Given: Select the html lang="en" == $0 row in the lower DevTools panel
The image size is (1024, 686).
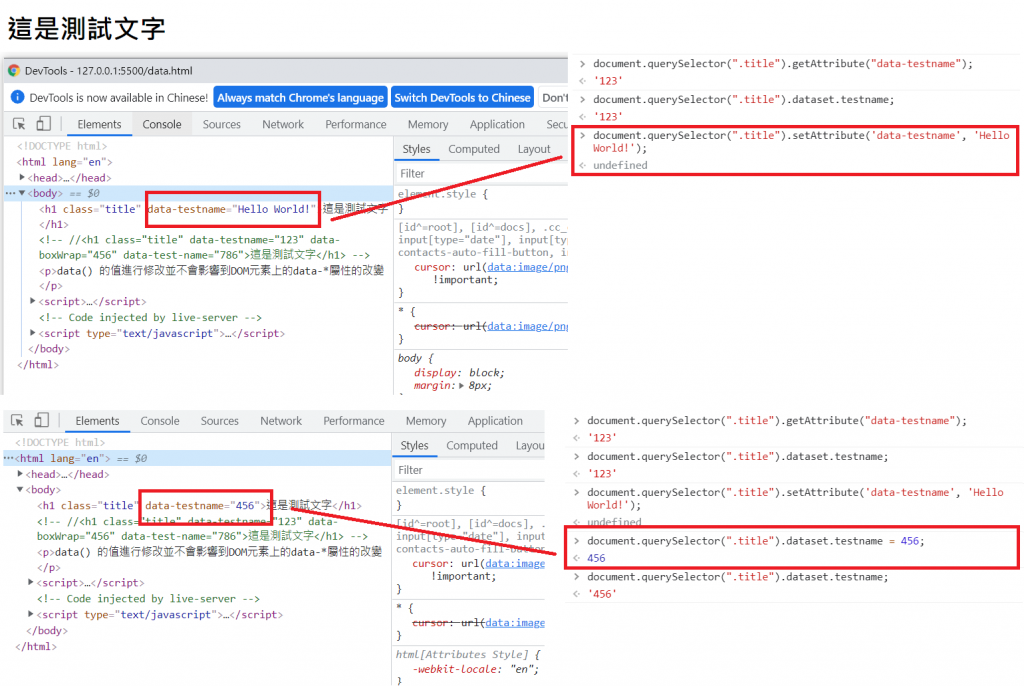Looking at the screenshot, I should click(197, 459).
